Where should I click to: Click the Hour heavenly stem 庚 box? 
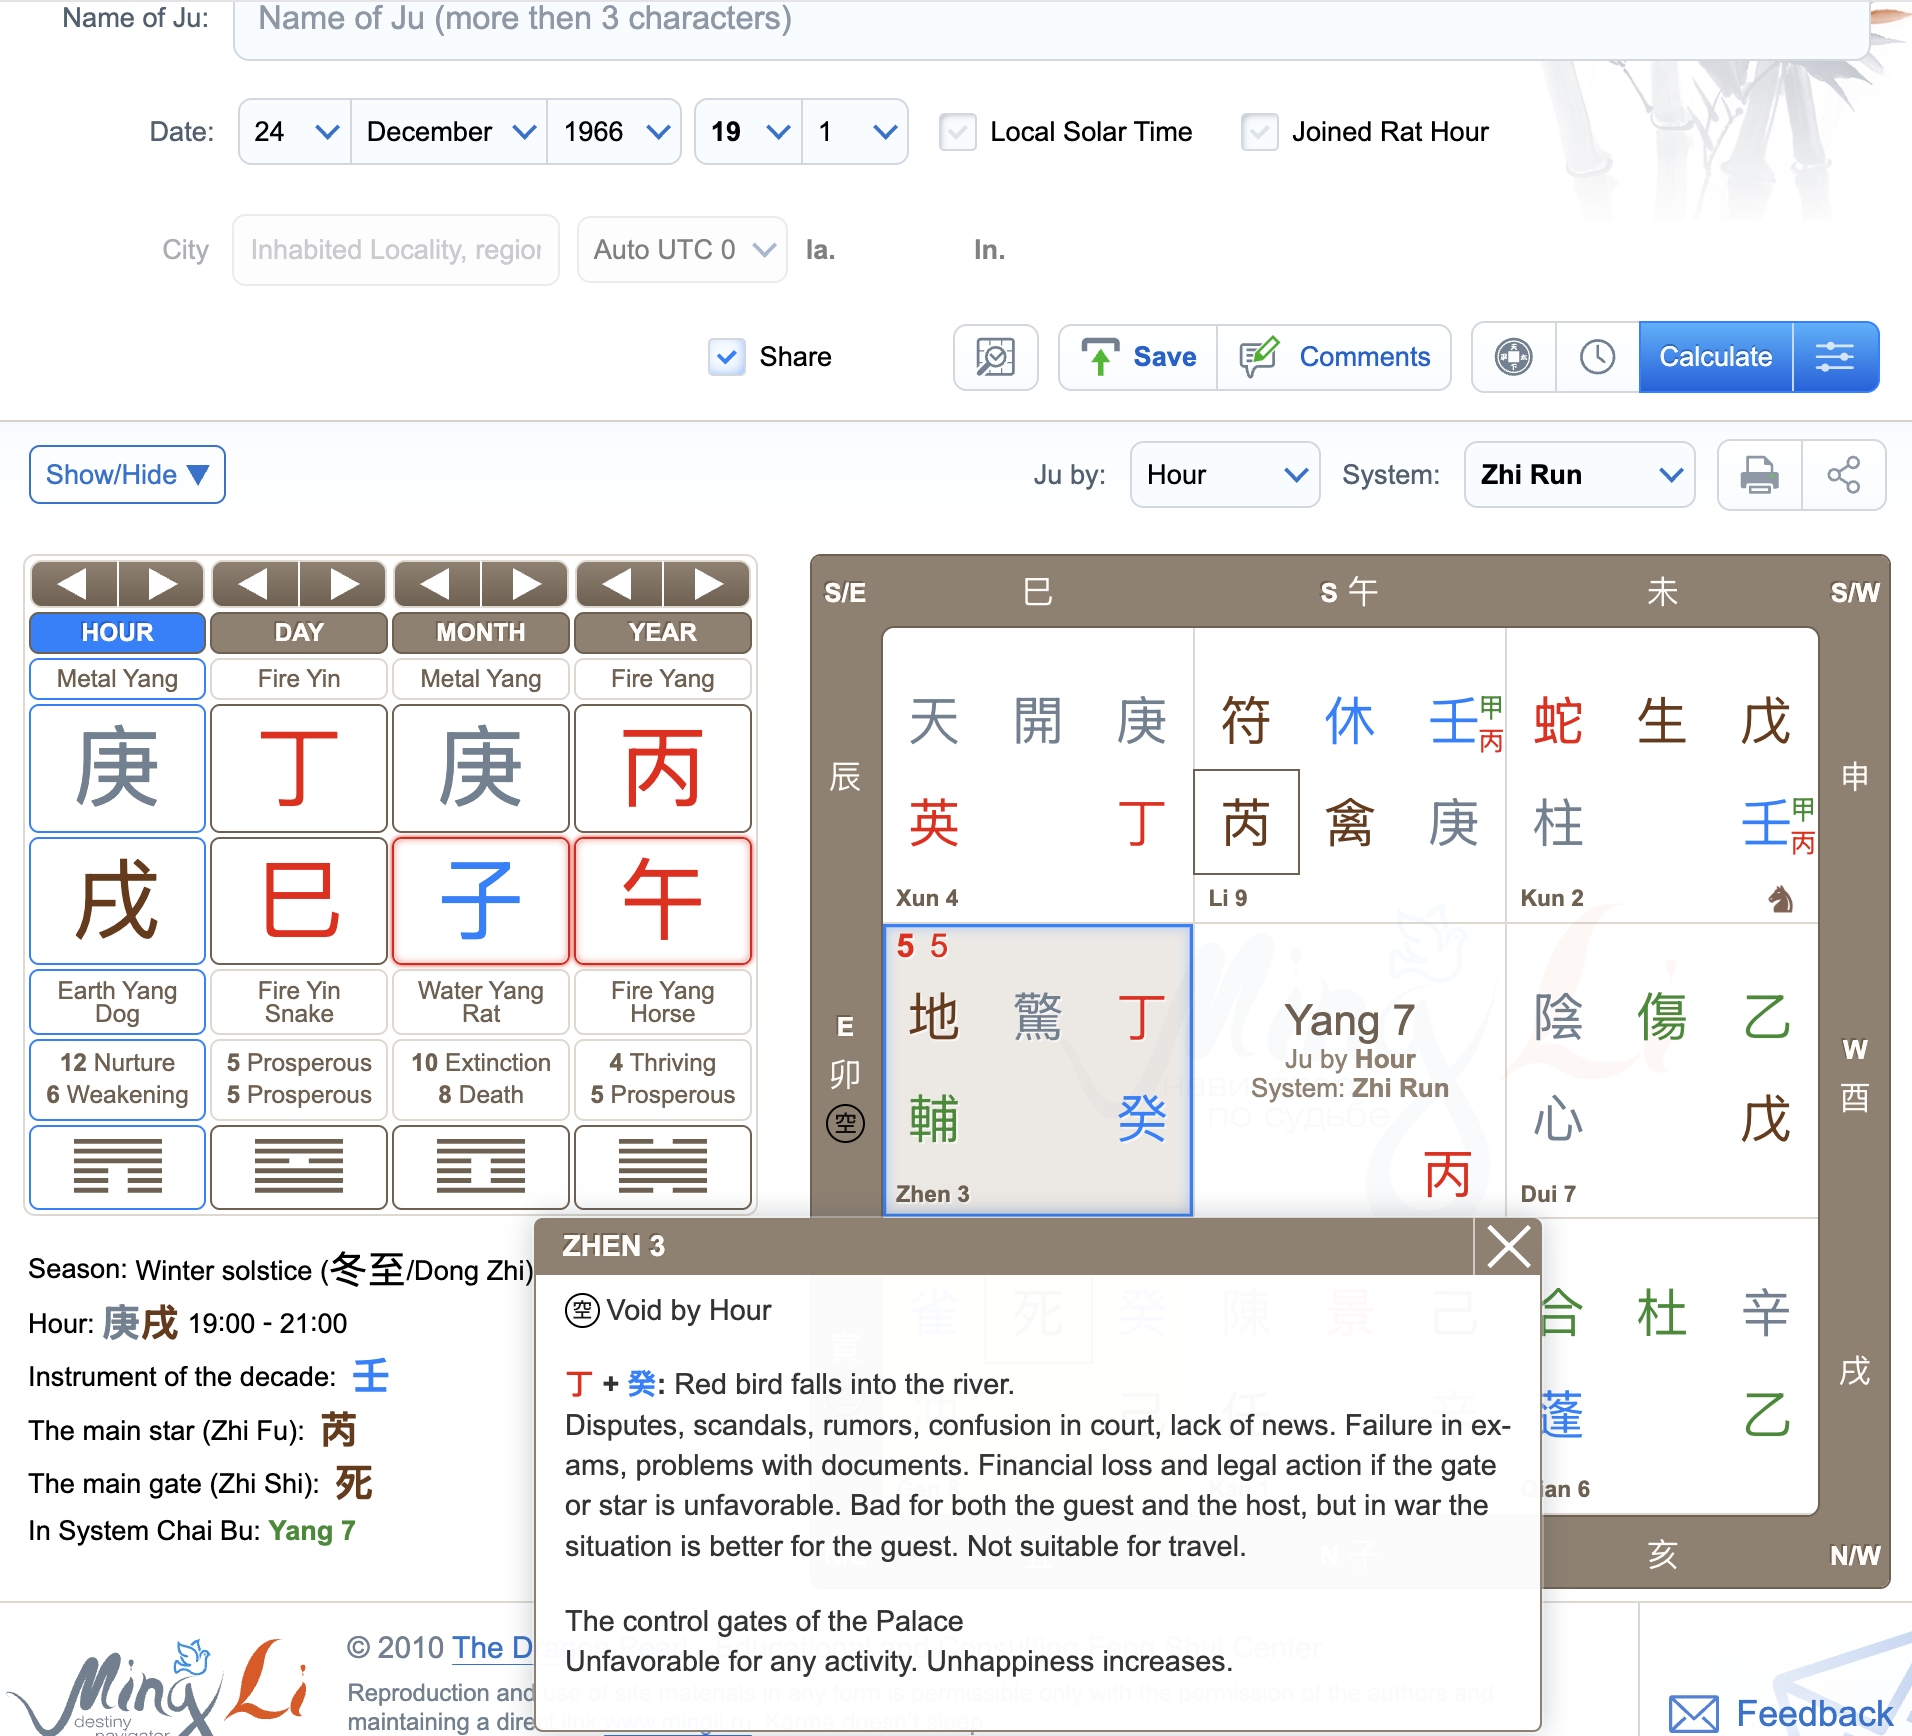coord(117,769)
